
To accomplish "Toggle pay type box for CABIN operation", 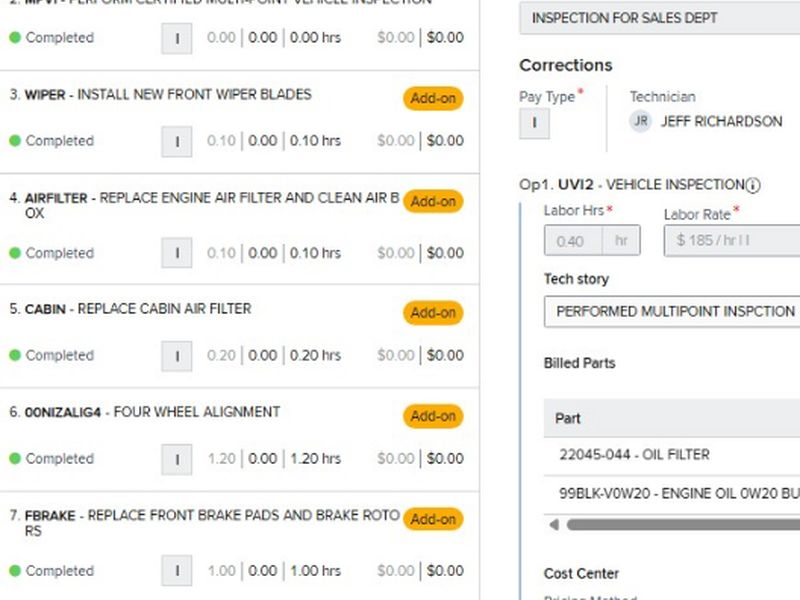I will 177,355.
